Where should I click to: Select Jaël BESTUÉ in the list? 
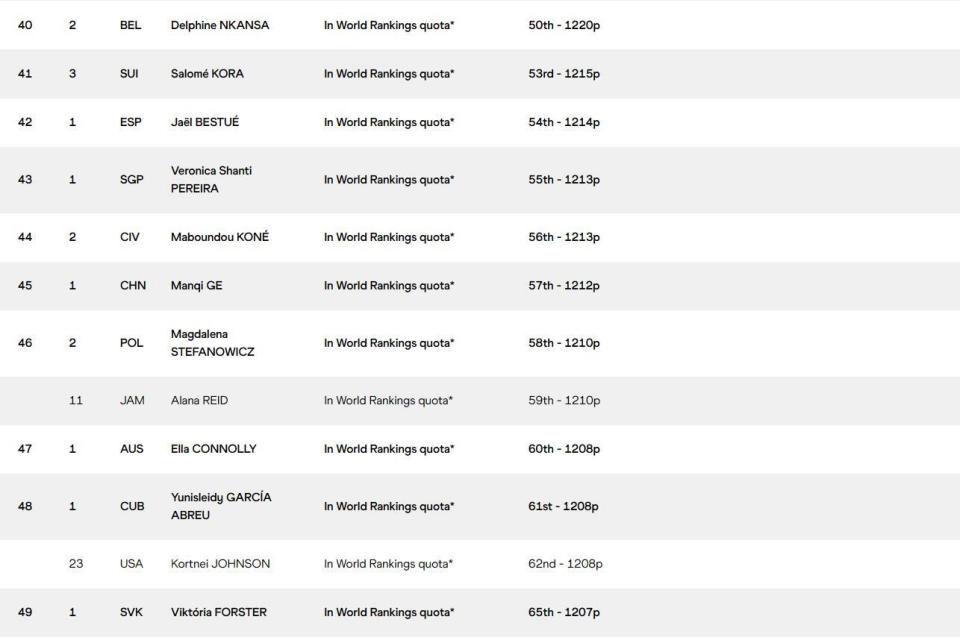[x=205, y=123]
